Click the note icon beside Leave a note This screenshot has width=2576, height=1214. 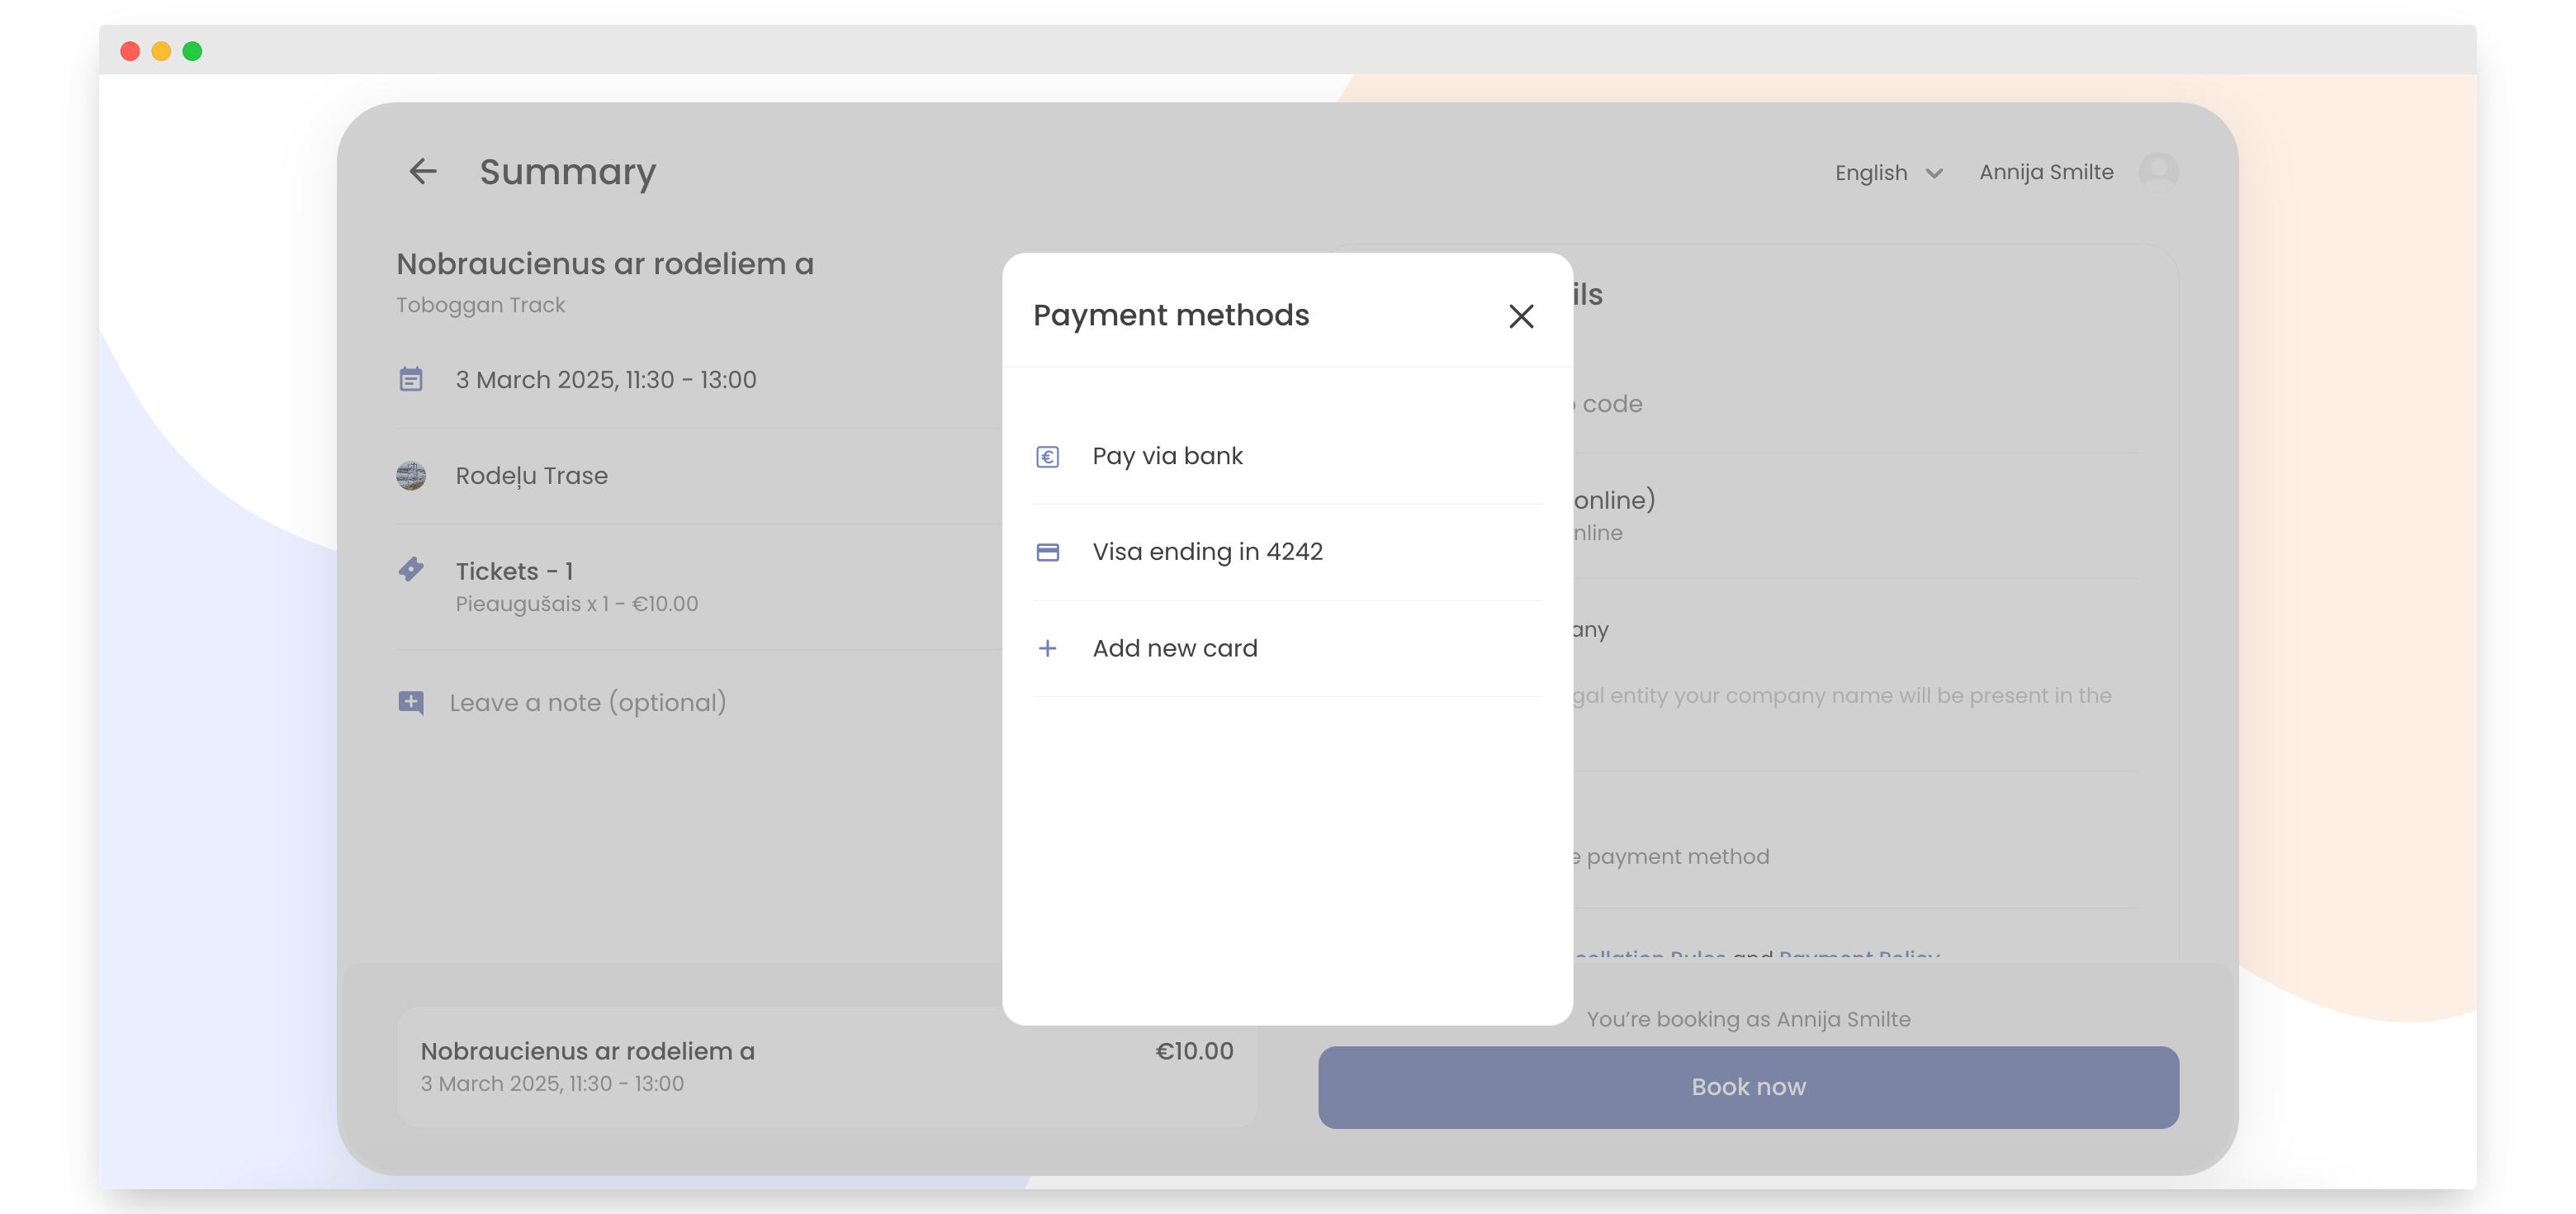[411, 702]
